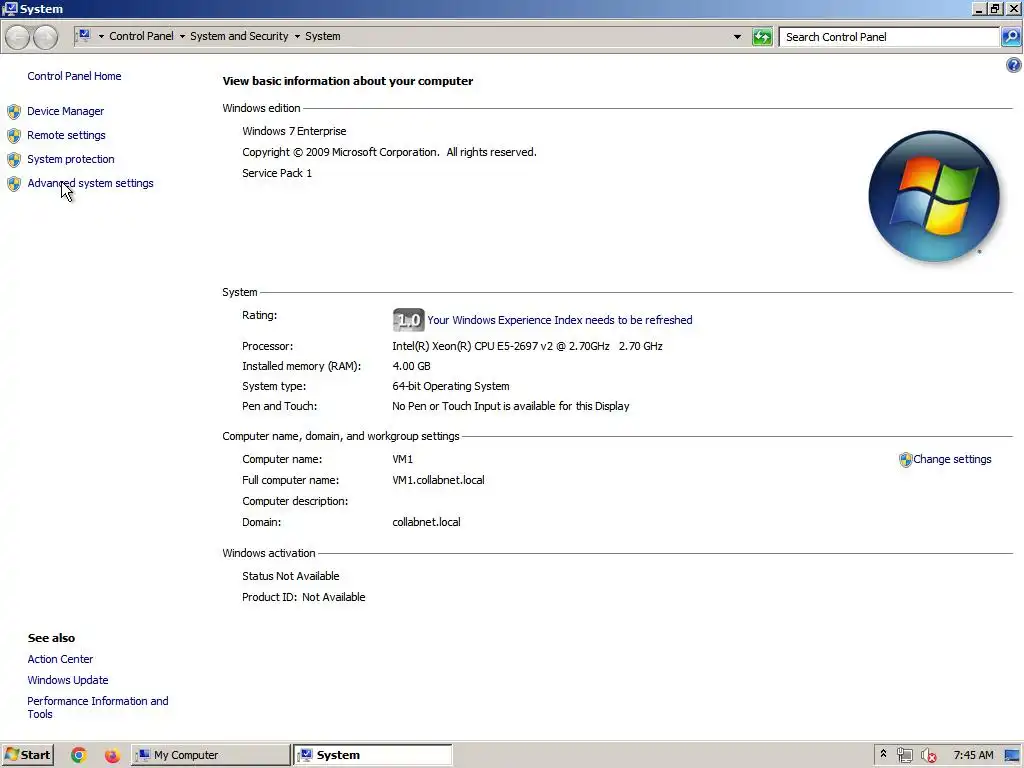The width and height of the screenshot is (1024, 768).
Task: Switch to My Computer taskbar window
Action: click(x=210, y=755)
